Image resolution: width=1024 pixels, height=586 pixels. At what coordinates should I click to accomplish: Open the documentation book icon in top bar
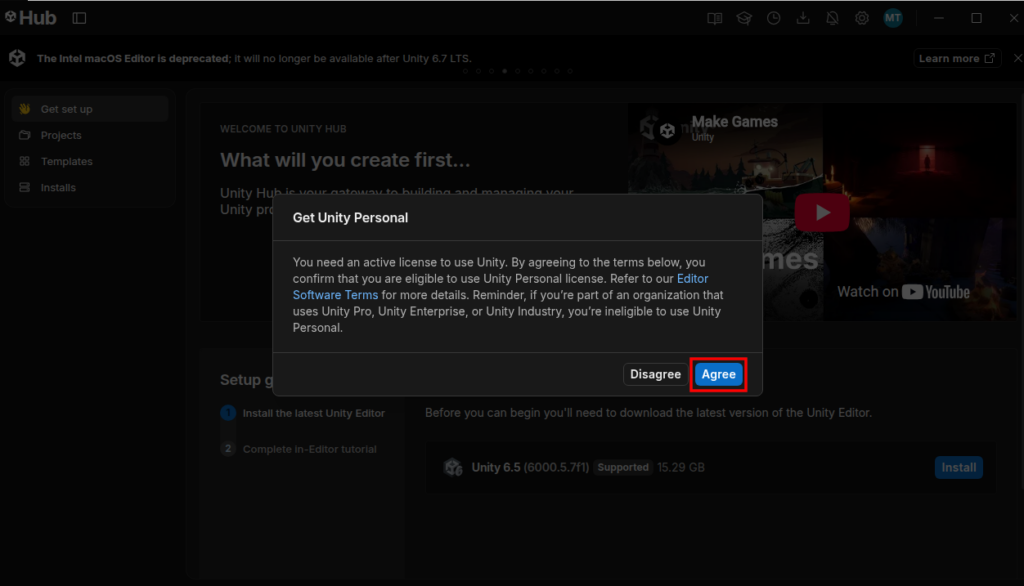pyautogui.click(x=714, y=18)
